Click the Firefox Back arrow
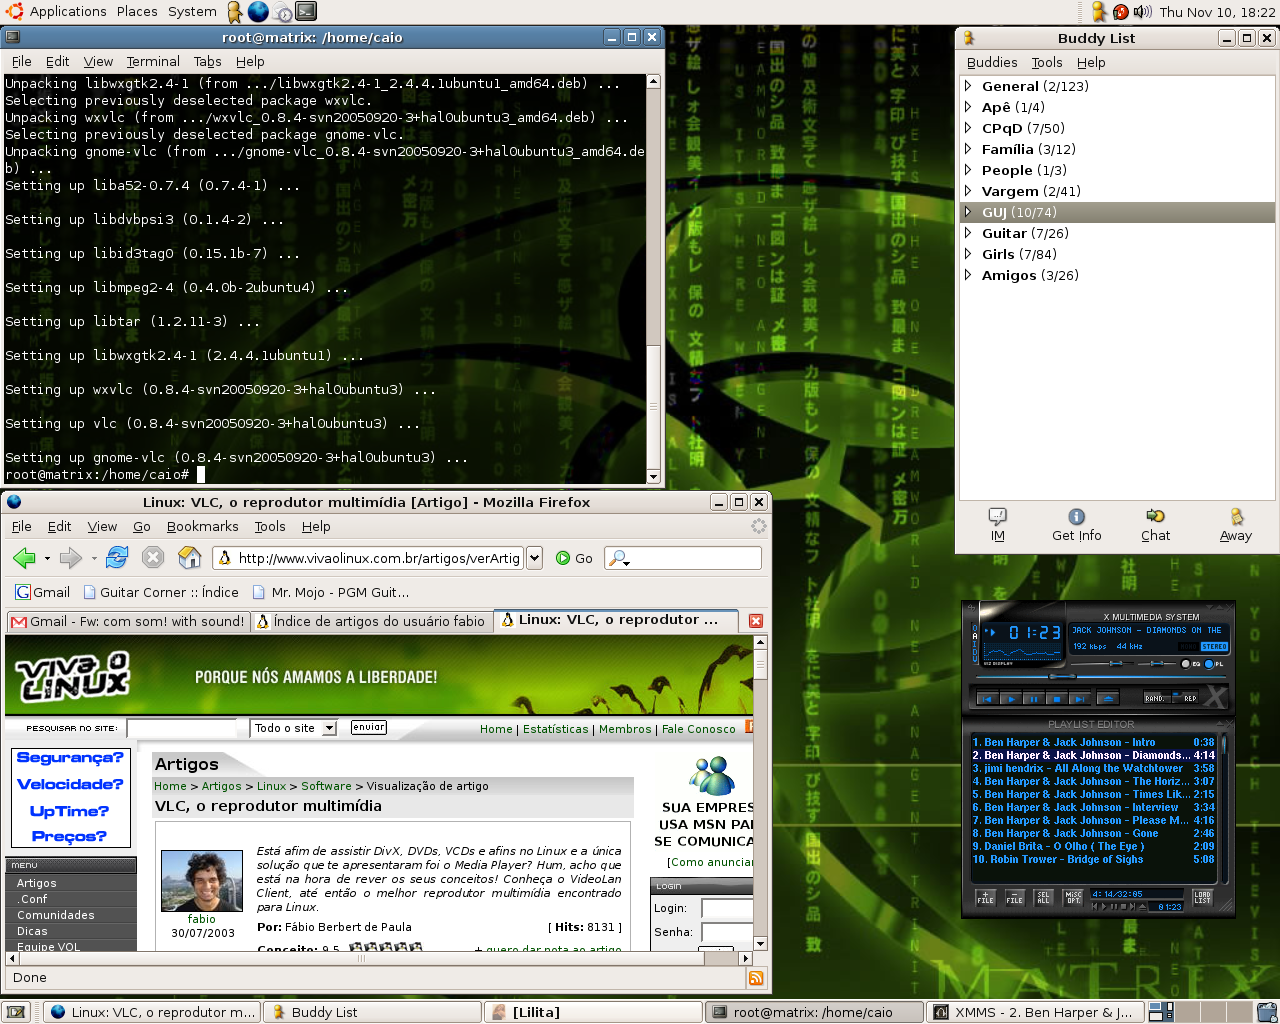Image resolution: width=1280 pixels, height=1024 pixels. coord(24,557)
